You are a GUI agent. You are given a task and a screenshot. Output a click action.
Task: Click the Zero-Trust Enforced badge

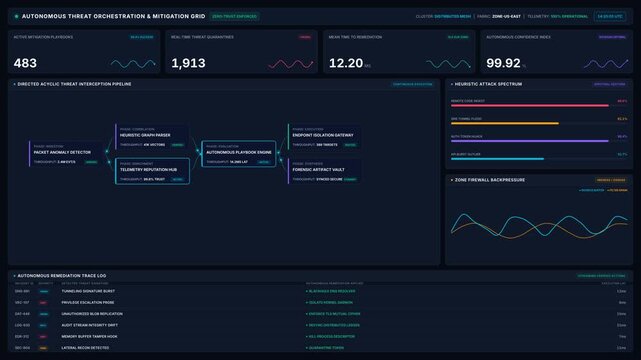click(235, 16)
